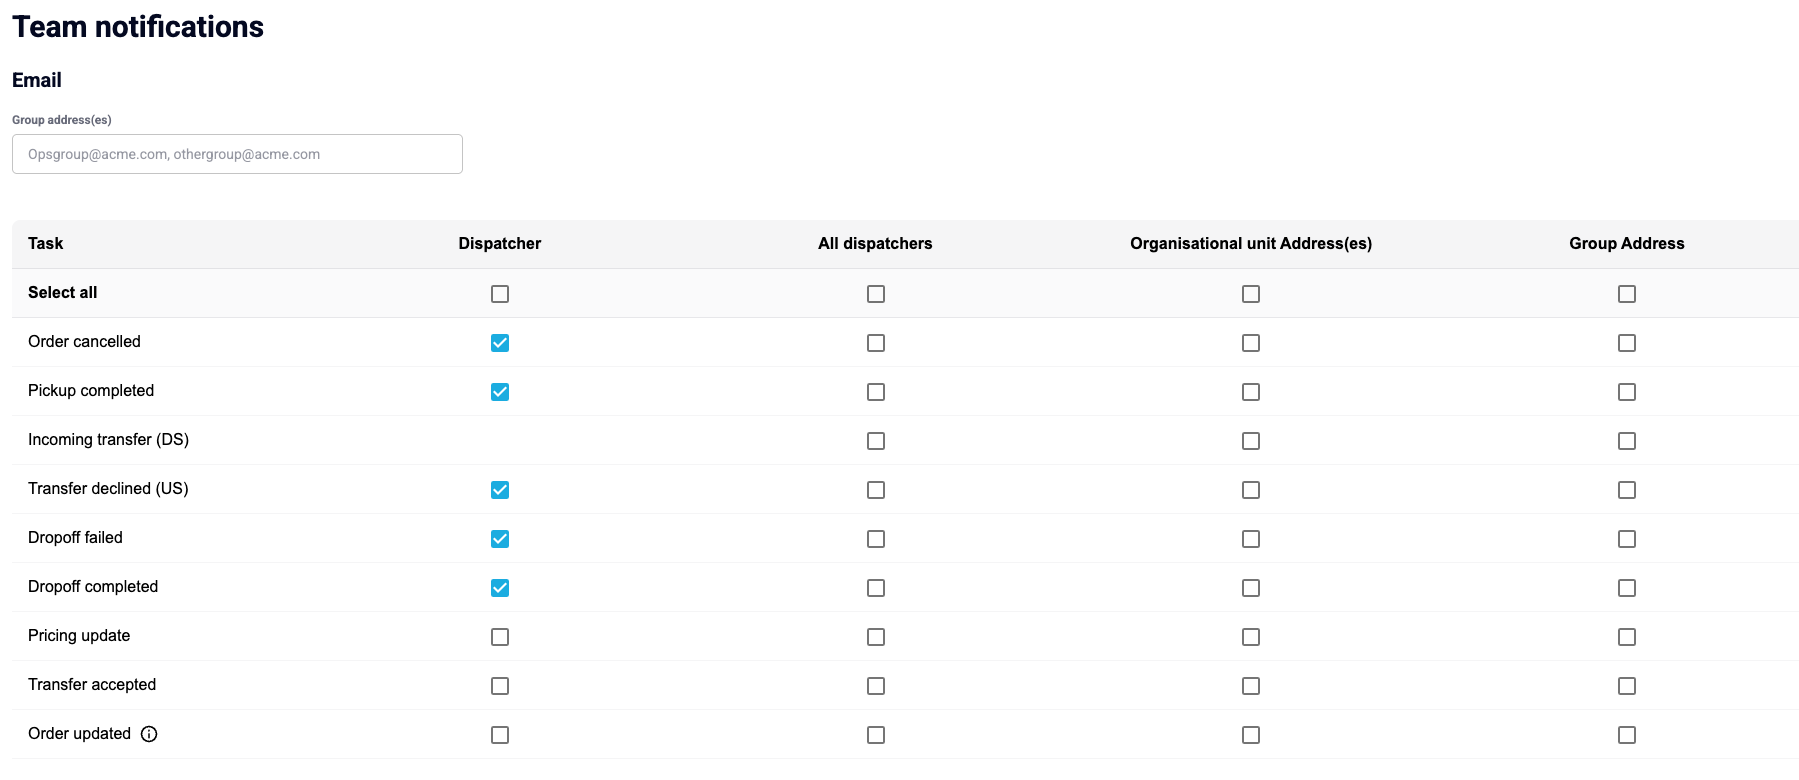The width and height of the screenshot is (1799, 780).
Task: Enable Pricing update for Dispatcher
Action: click(500, 637)
